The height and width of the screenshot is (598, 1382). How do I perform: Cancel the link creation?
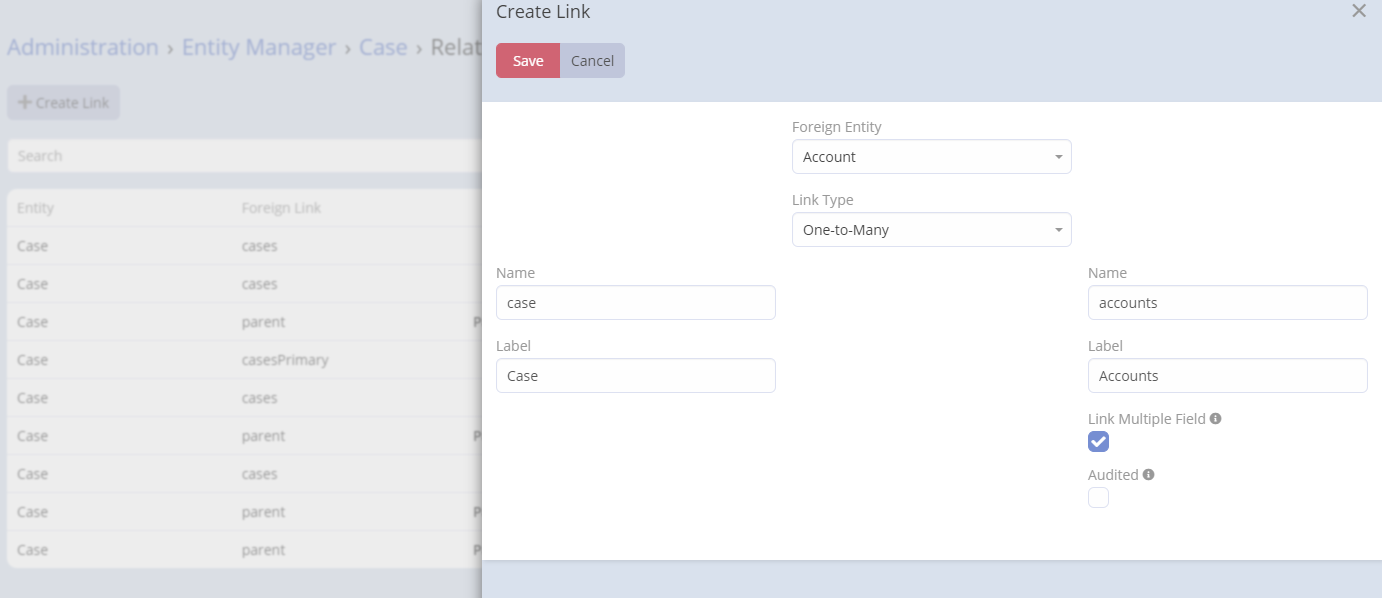592,61
